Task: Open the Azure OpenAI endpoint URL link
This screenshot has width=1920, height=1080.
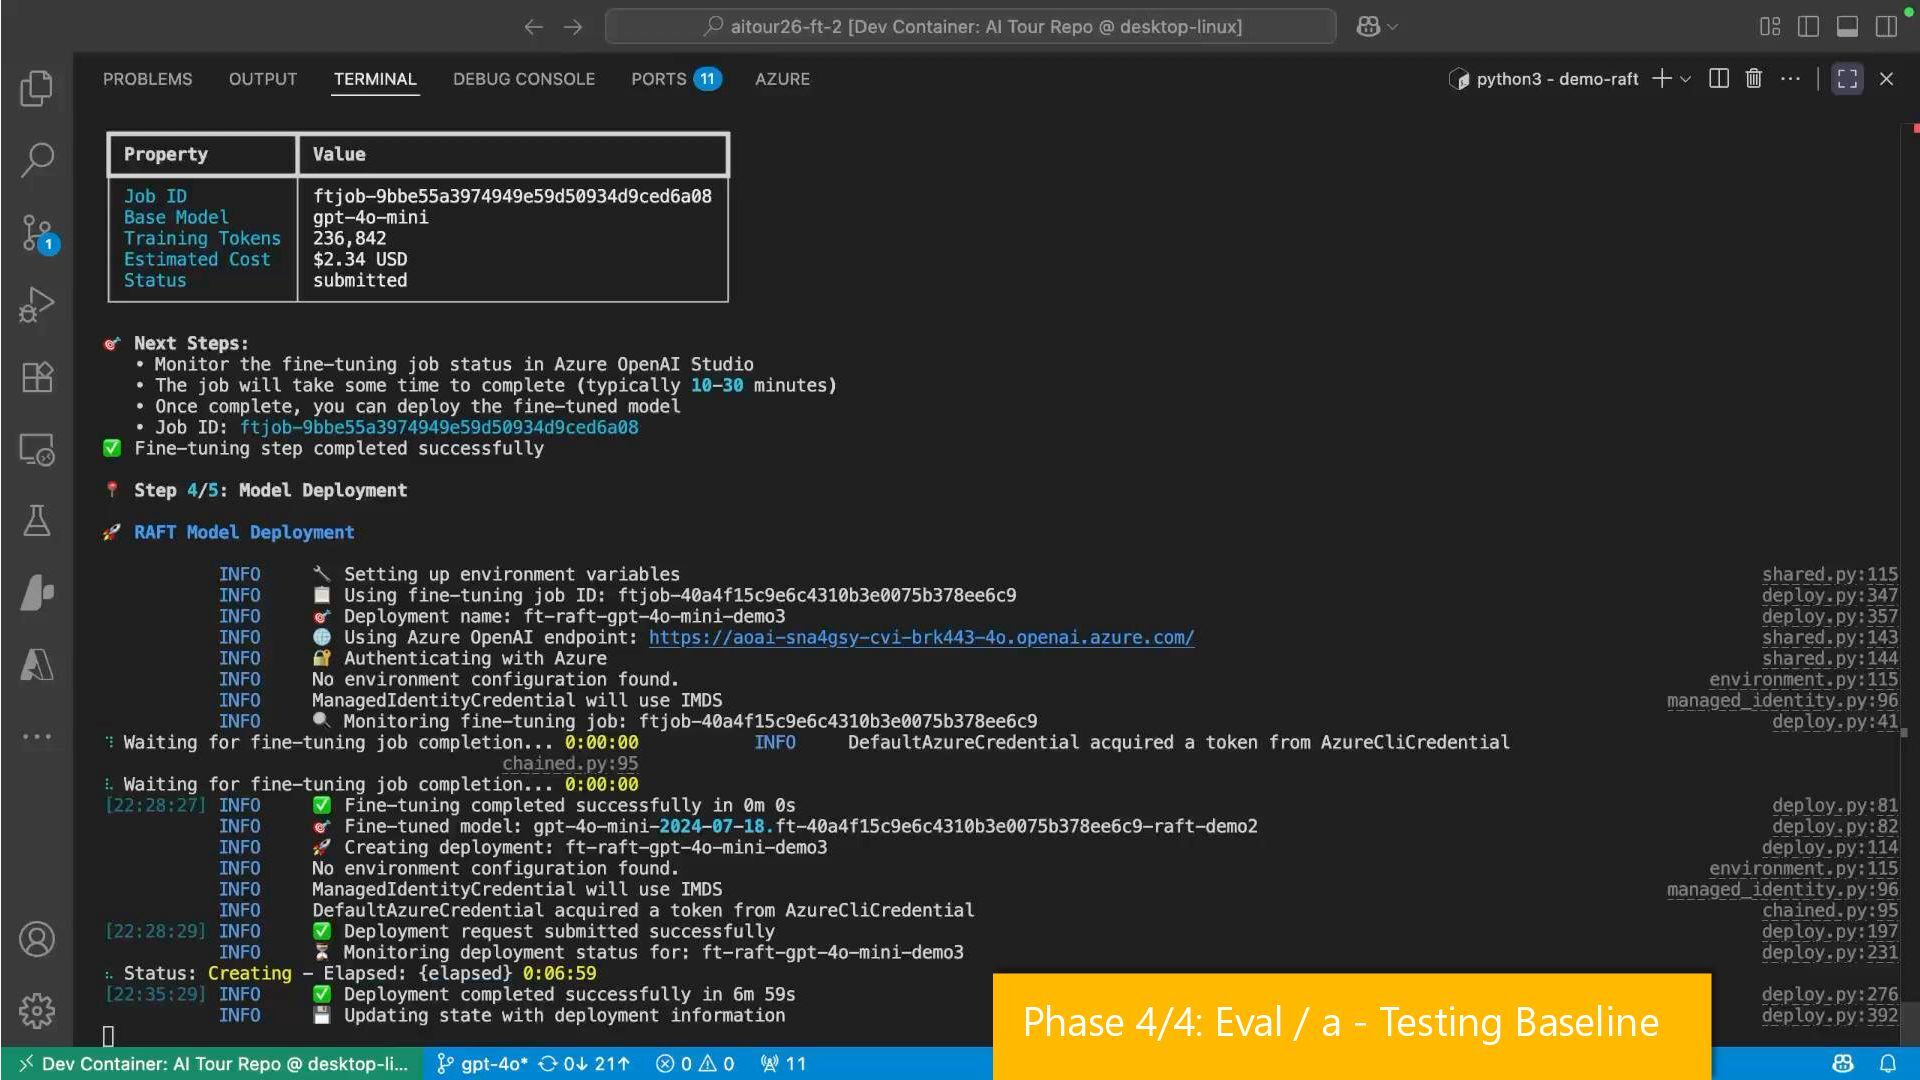Action: tap(921, 637)
